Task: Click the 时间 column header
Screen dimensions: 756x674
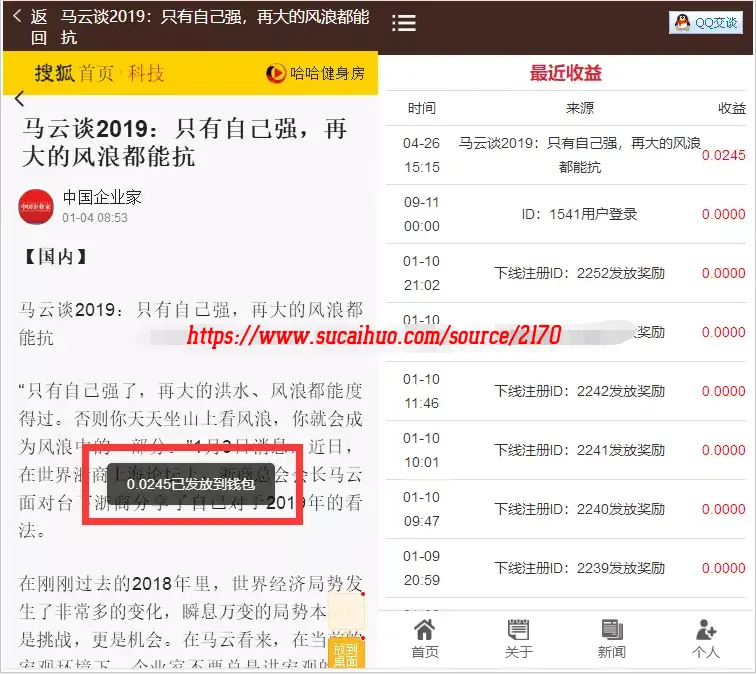Action: pyautogui.click(x=421, y=108)
